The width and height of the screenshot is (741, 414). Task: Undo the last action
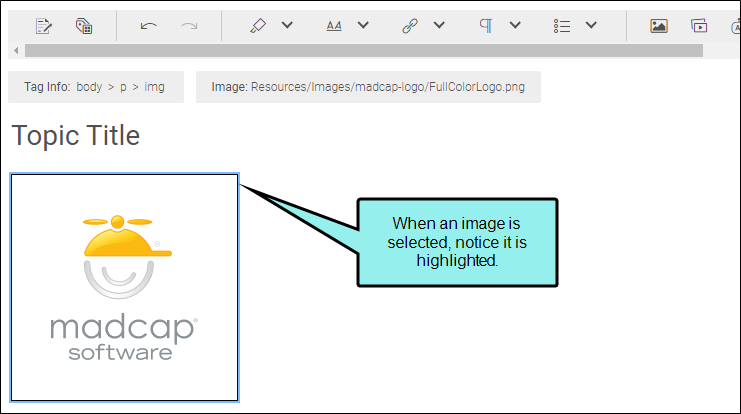click(x=148, y=26)
